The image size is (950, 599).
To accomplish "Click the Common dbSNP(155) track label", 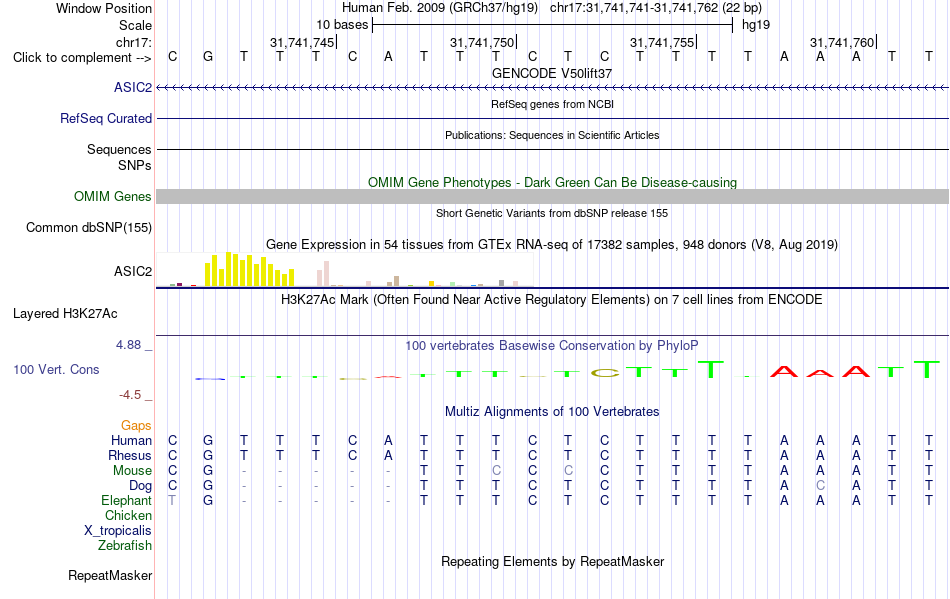I will point(89,228).
